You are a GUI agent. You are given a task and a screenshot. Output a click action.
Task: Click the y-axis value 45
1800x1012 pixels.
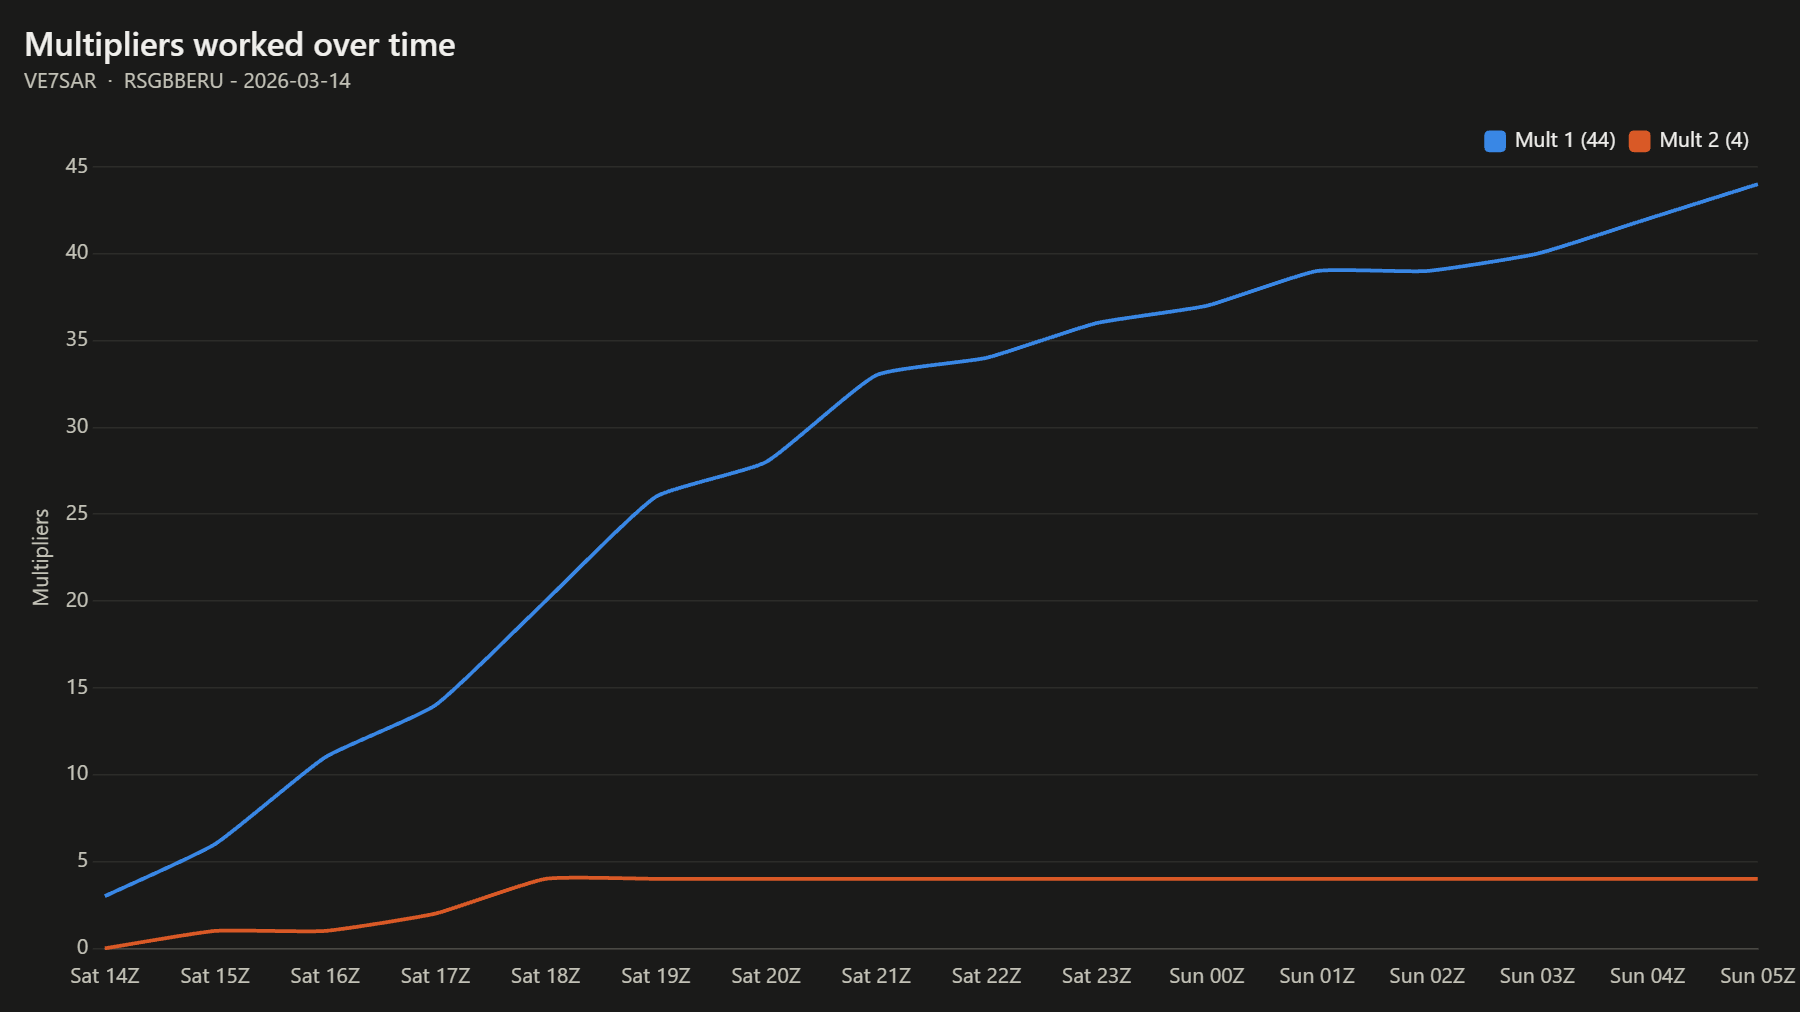coord(77,167)
